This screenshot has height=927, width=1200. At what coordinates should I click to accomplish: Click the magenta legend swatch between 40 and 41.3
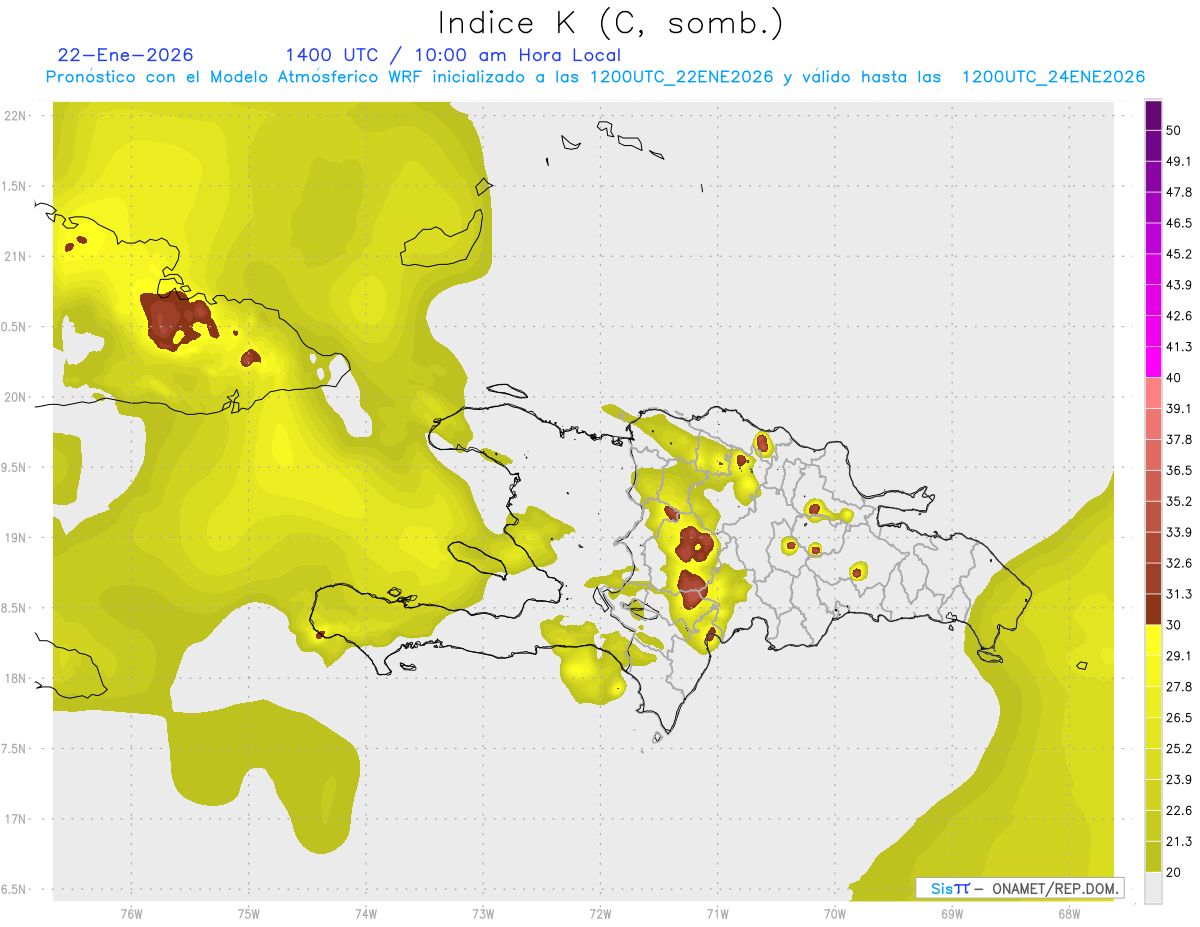click(x=1153, y=363)
